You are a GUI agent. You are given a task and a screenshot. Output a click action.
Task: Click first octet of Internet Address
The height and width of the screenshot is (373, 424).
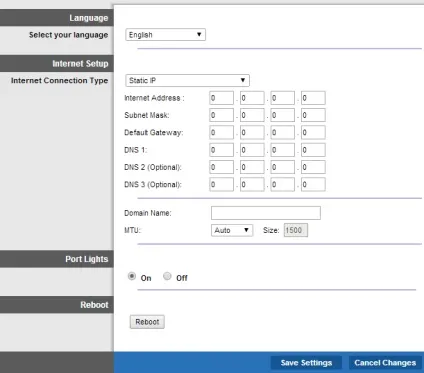click(x=222, y=98)
